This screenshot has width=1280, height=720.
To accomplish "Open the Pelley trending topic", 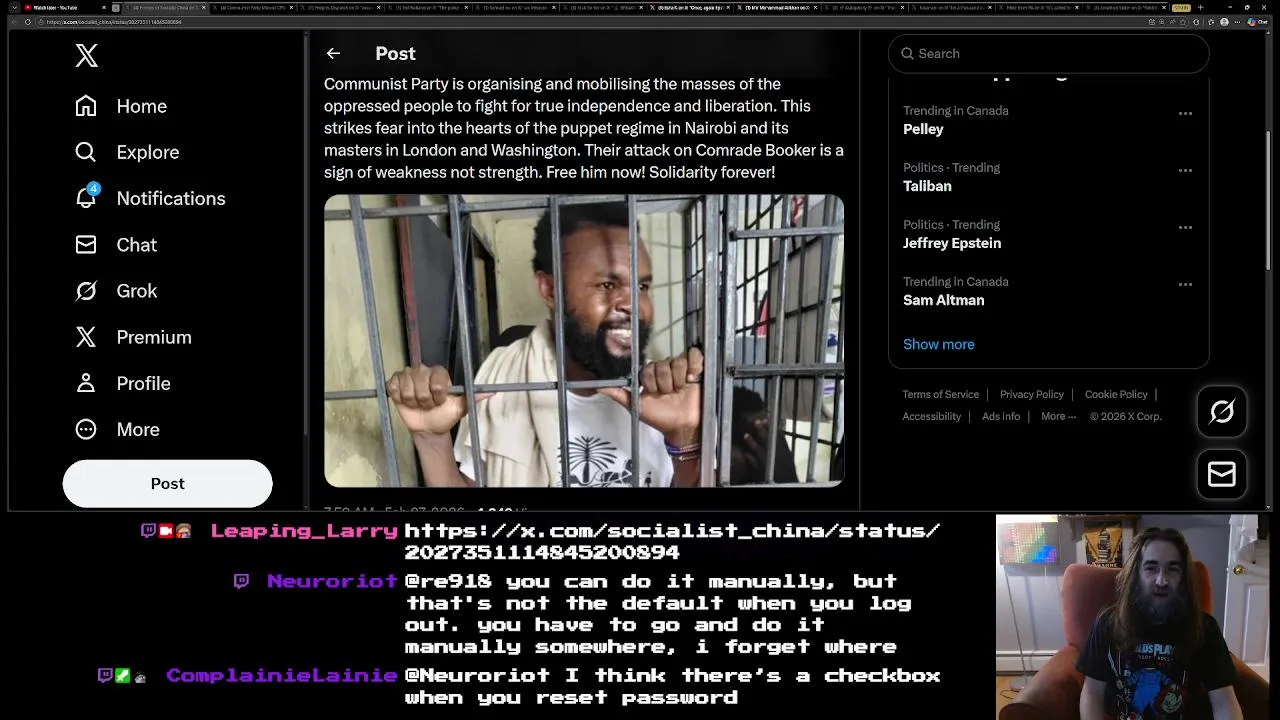I will click(923, 129).
